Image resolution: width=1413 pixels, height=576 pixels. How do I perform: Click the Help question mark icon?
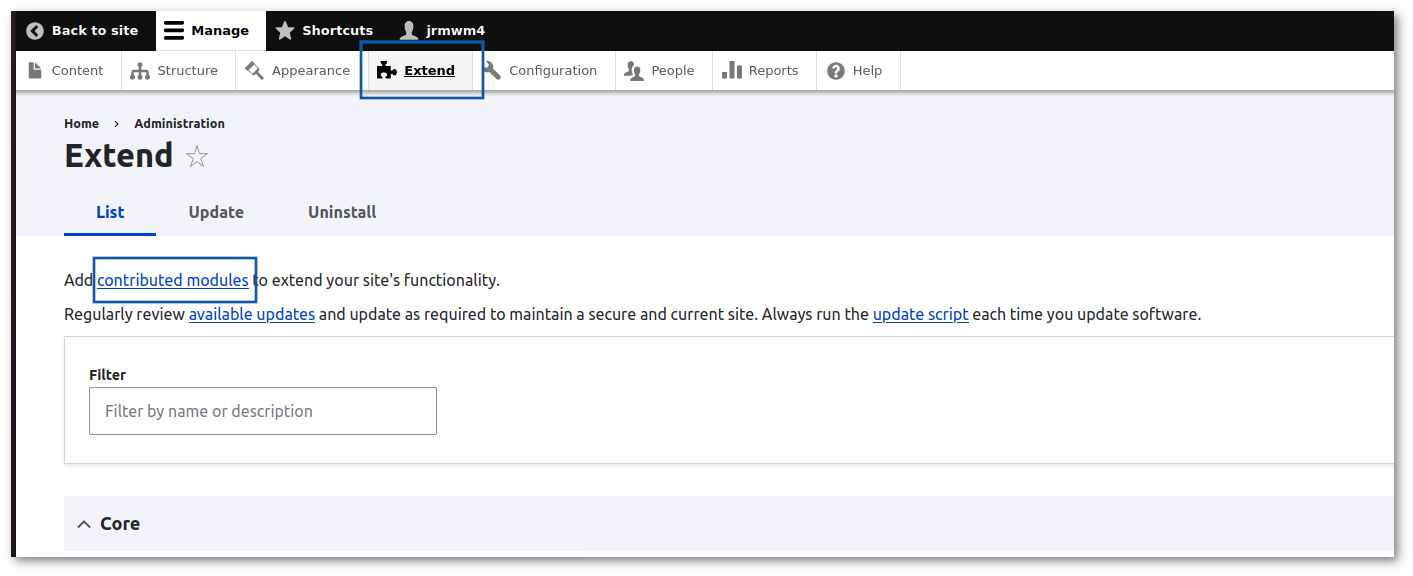[x=835, y=71]
